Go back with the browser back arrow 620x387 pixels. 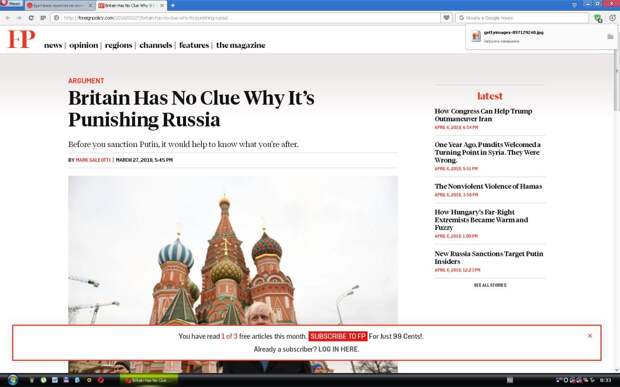point(8,18)
